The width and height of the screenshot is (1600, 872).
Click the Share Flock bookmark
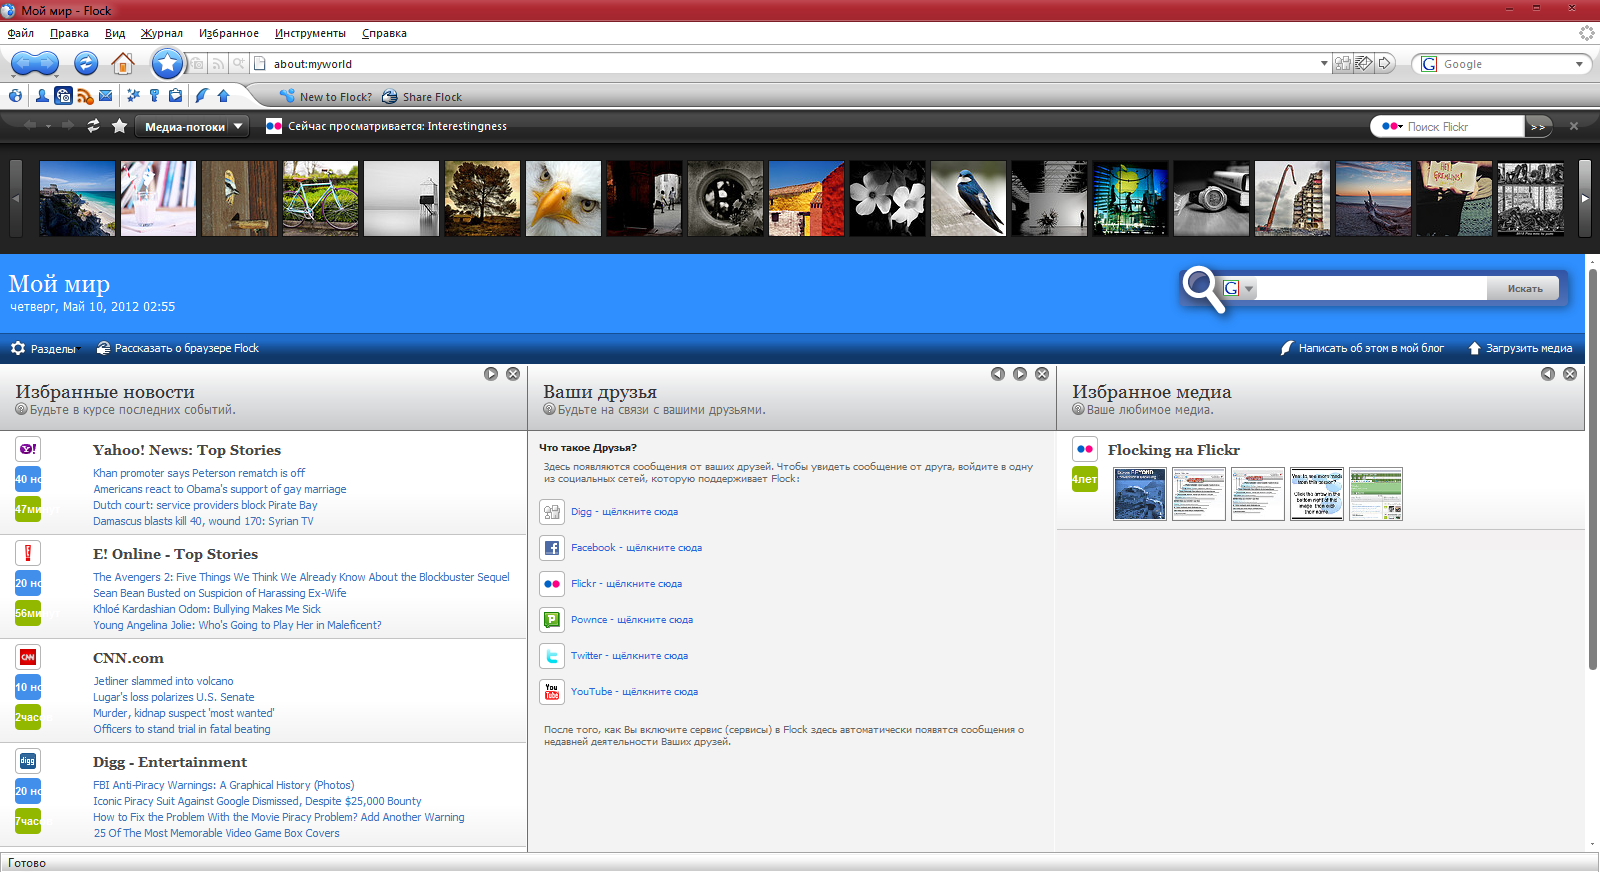click(x=422, y=97)
